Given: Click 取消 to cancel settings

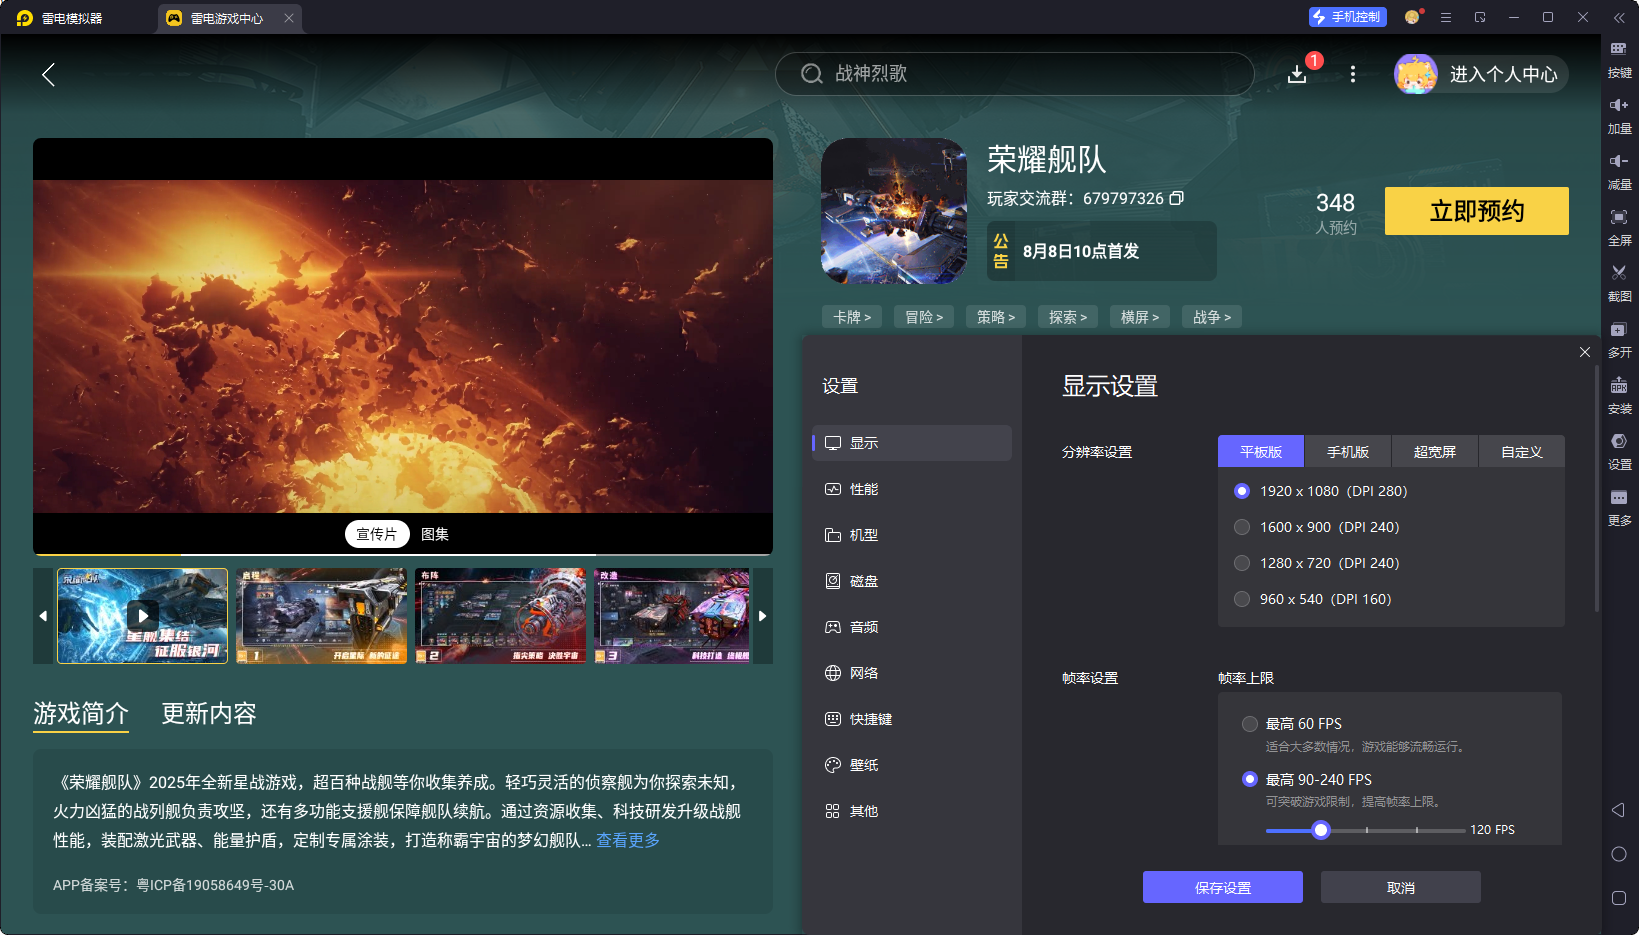Looking at the screenshot, I should 1401,887.
